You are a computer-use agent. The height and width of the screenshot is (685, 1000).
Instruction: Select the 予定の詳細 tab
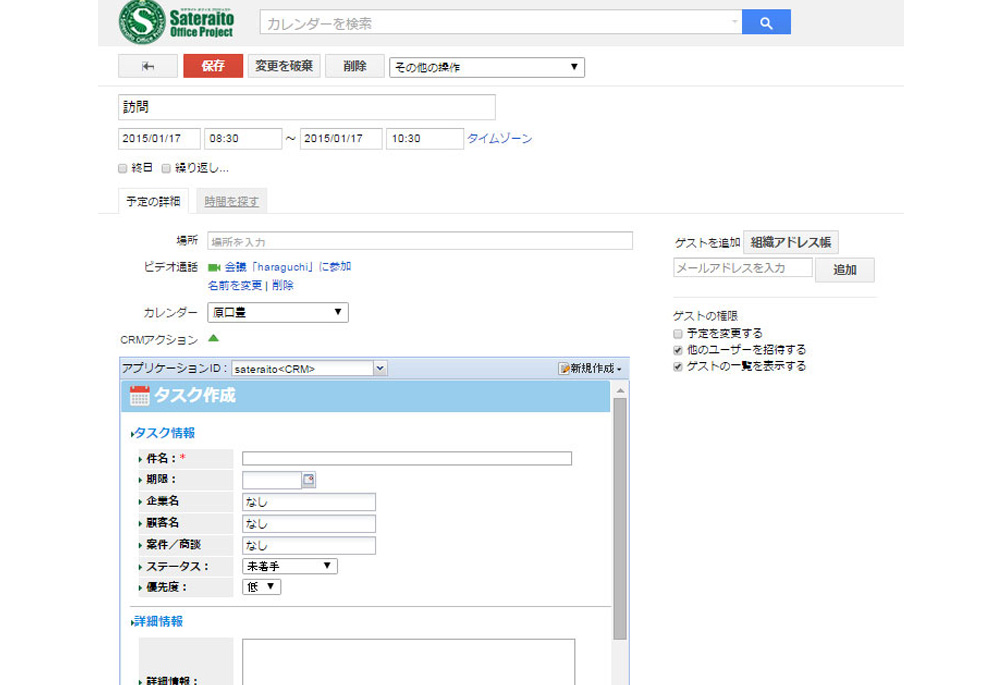click(x=152, y=201)
